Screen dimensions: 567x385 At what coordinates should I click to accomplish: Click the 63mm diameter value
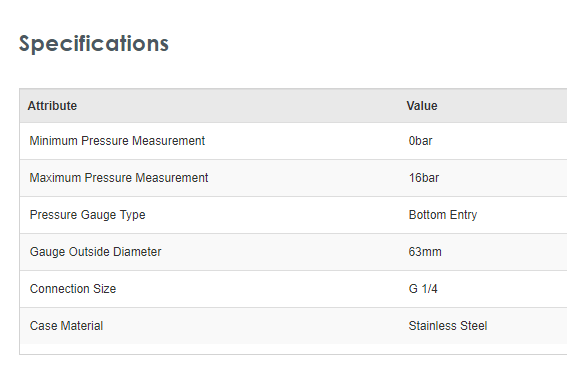(x=425, y=252)
